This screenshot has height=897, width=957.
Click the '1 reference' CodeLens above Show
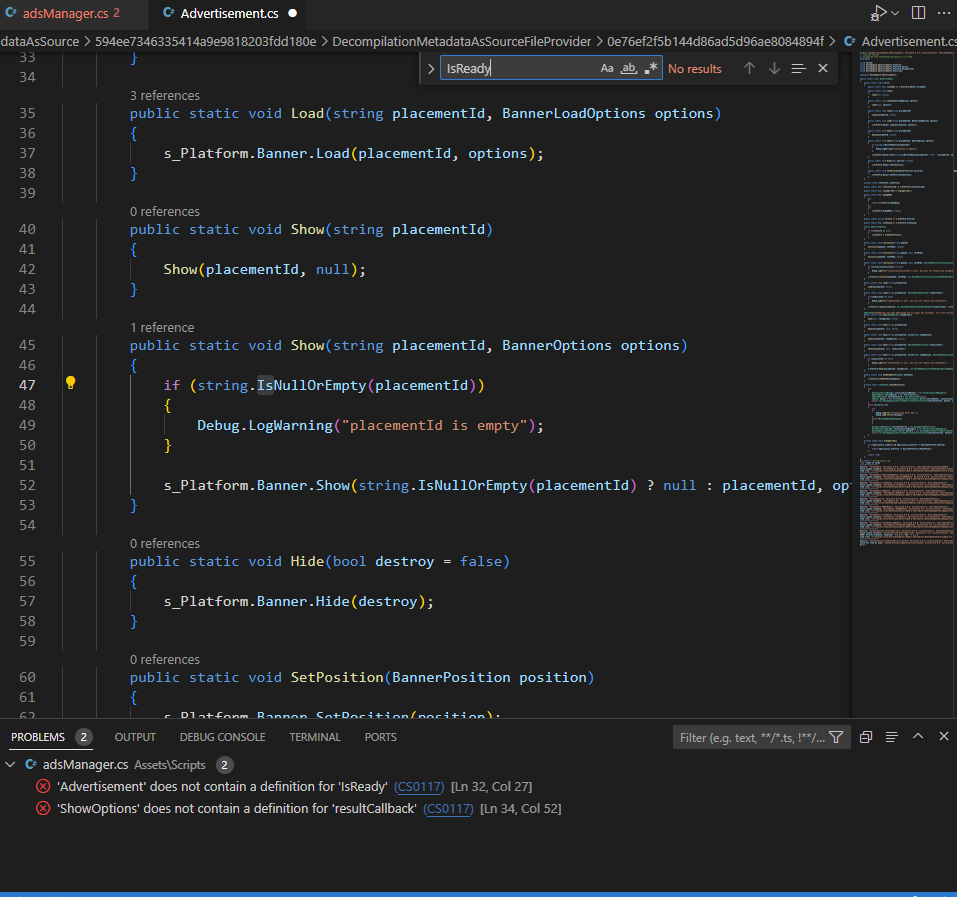[162, 327]
